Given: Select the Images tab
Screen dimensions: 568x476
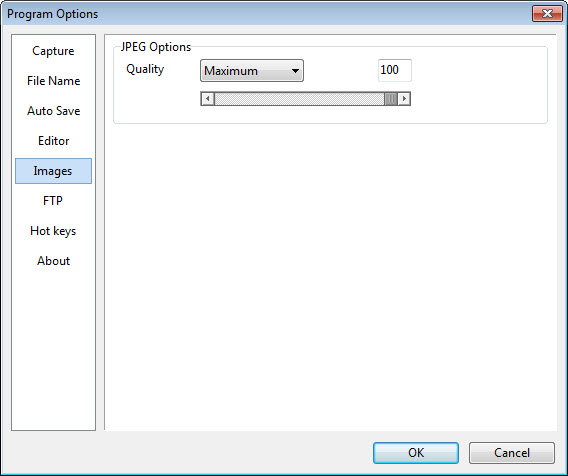Looking at the screenshot, I should tap(53, 171).
